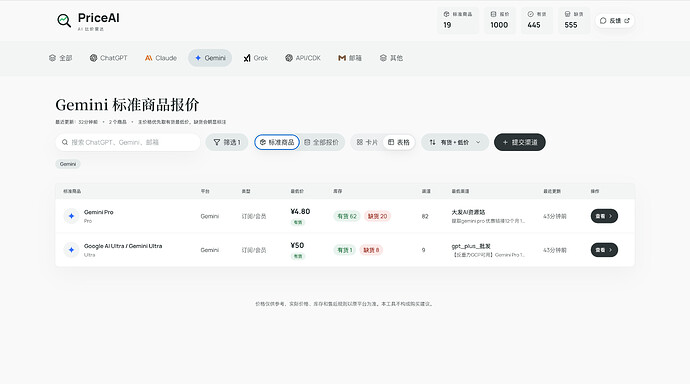Click the 大发AI资源站 channel name

point(468,212)
